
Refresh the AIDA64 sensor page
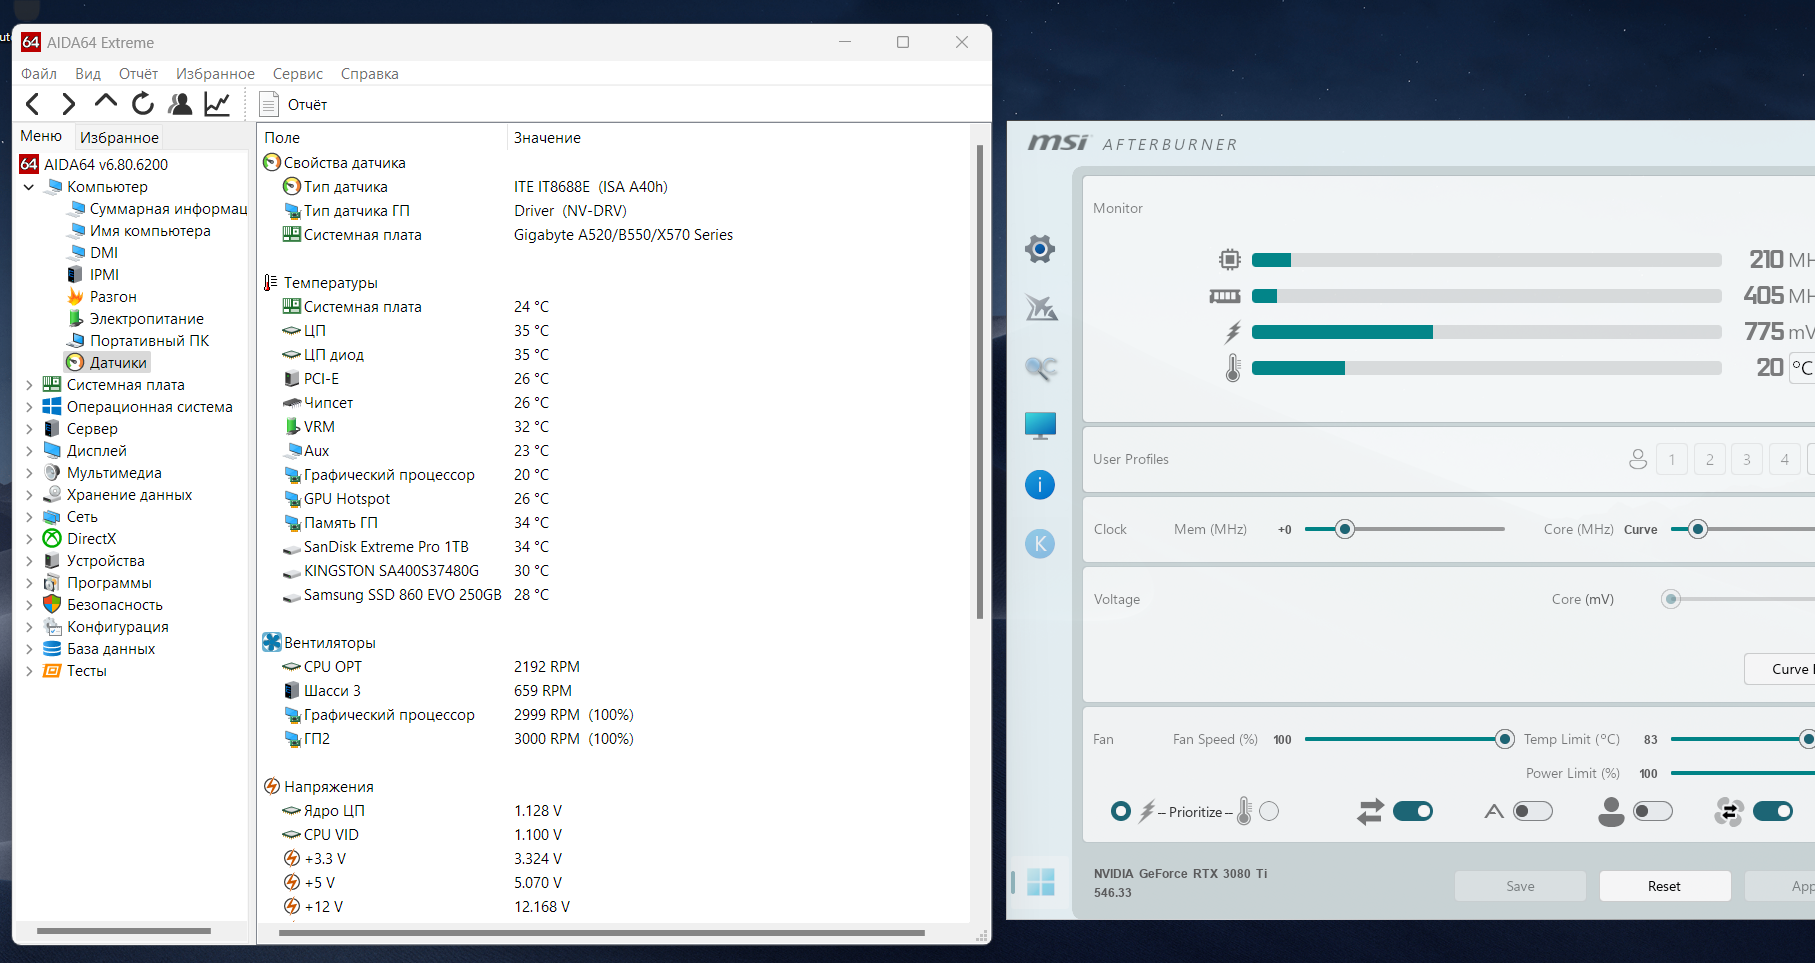(x=143, y=104)
